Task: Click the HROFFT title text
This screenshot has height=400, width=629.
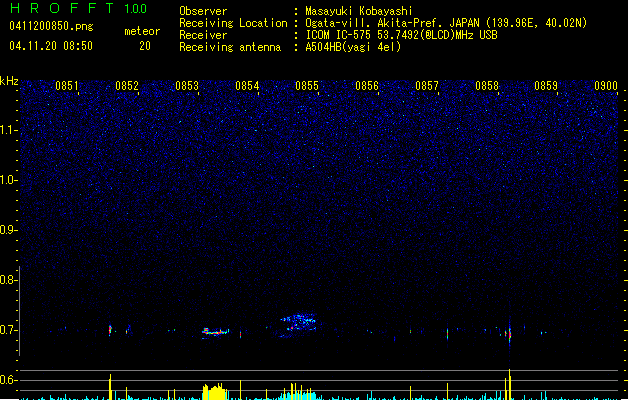Action: click(x=62, y=8)
